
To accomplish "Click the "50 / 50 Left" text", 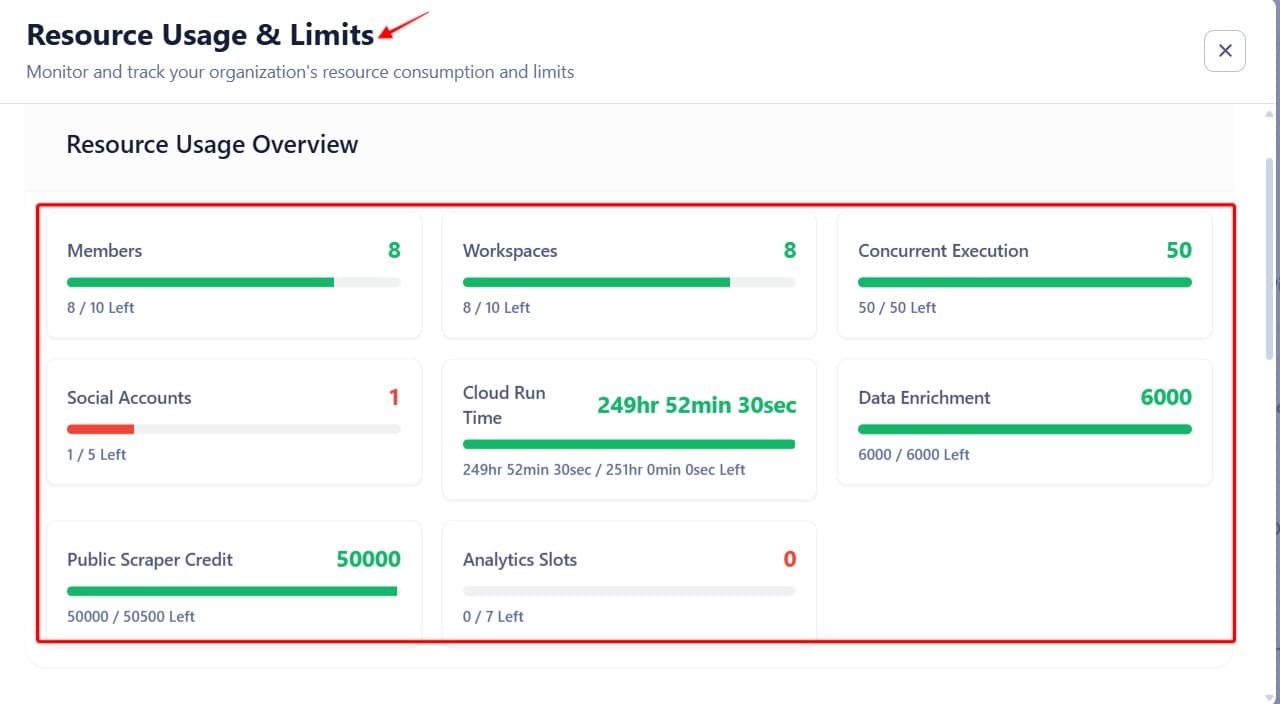I will point(896,308).
